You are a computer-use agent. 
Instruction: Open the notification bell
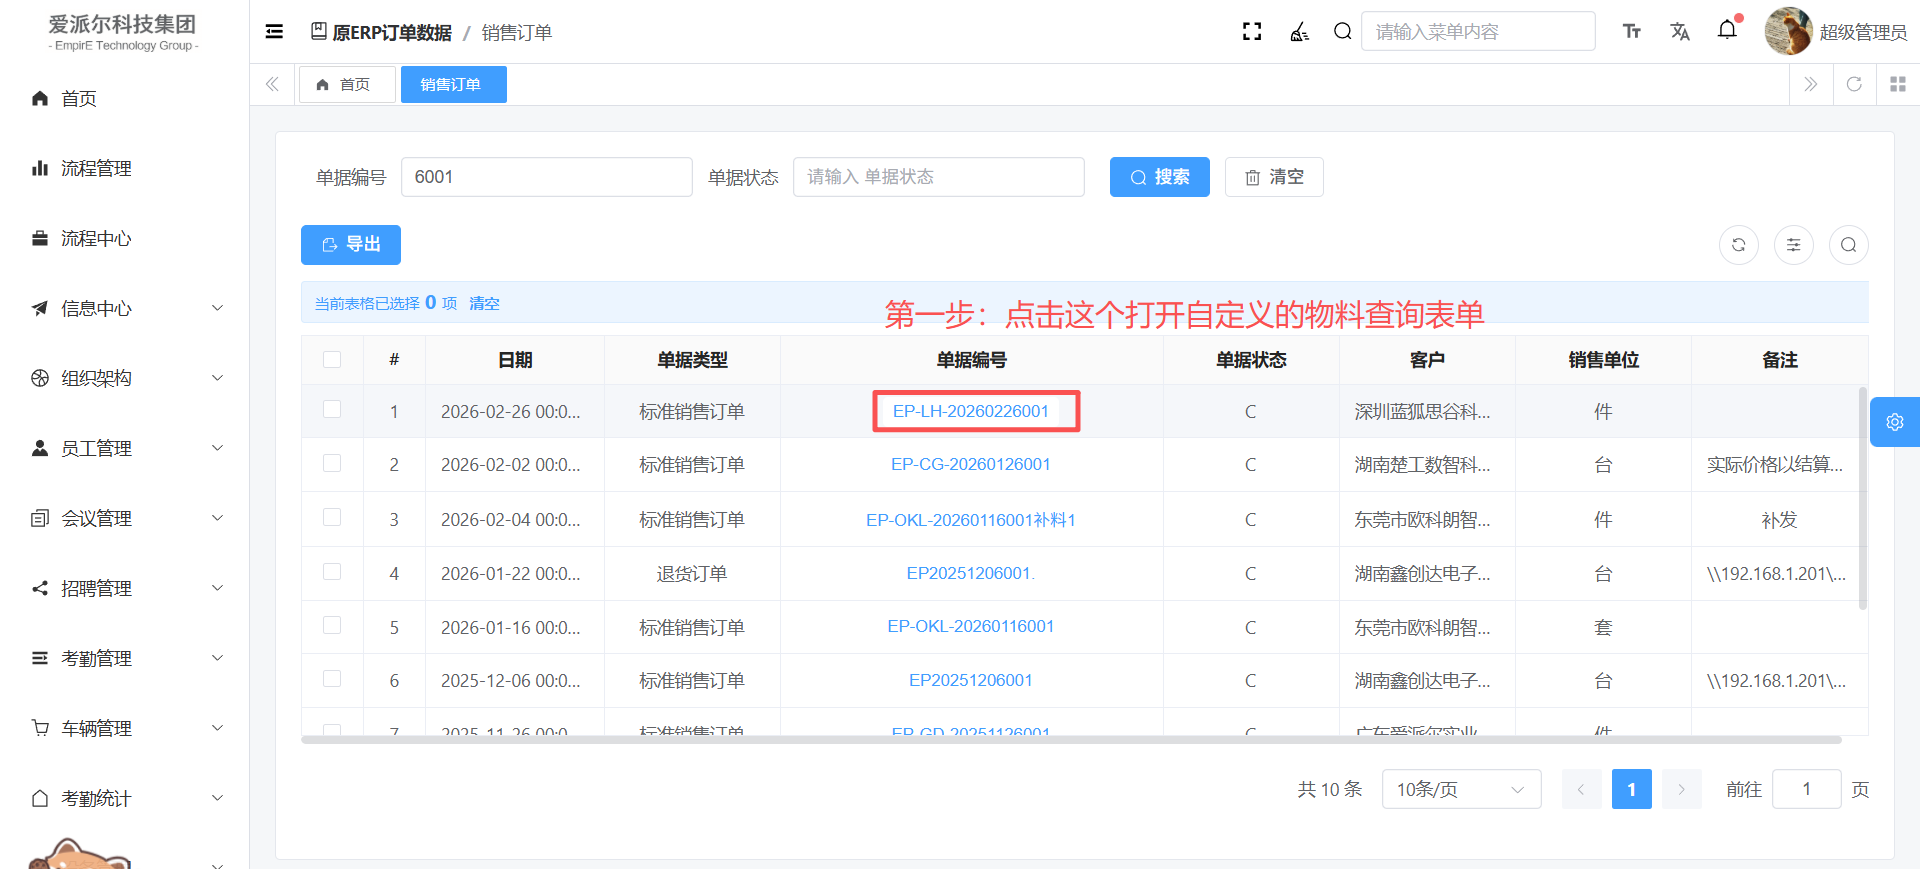coord(1727,31)
